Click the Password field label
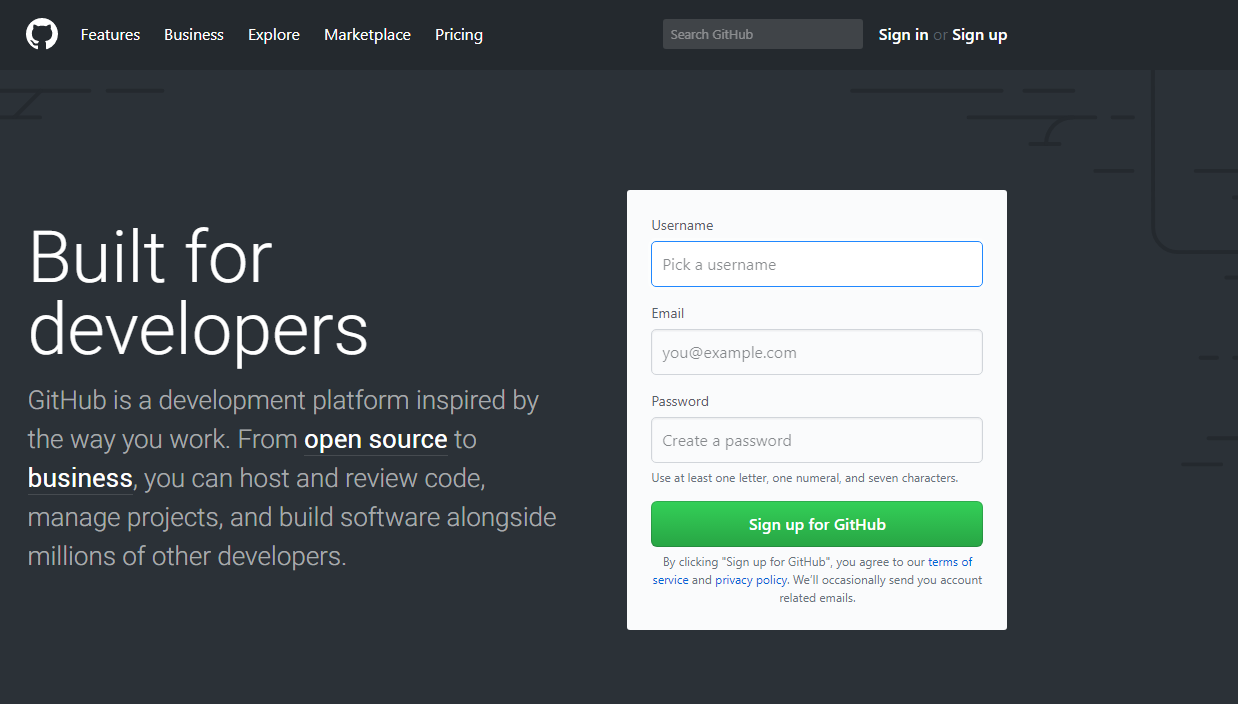Viewport: 1238px width, 704px height. click(x=680, y=402)
